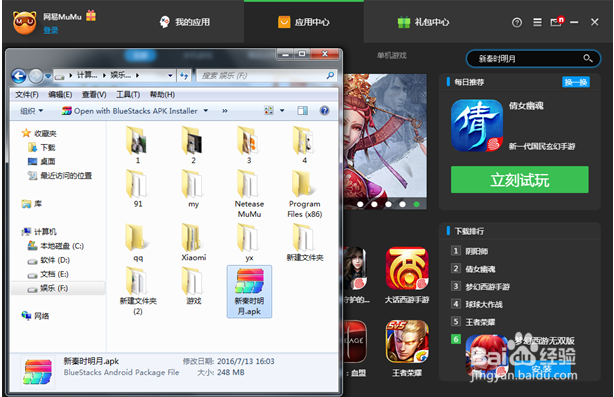Select 阴阳师 in download ranking

[x=476, y=251]
